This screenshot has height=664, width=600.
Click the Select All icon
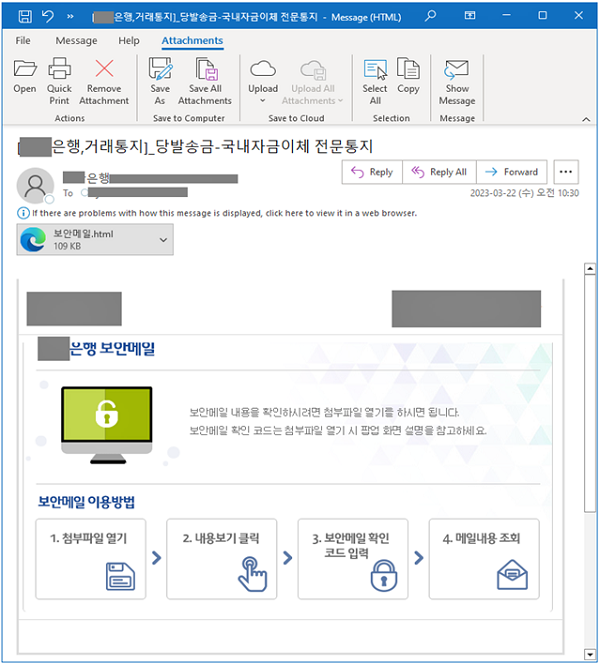(375, 72)
